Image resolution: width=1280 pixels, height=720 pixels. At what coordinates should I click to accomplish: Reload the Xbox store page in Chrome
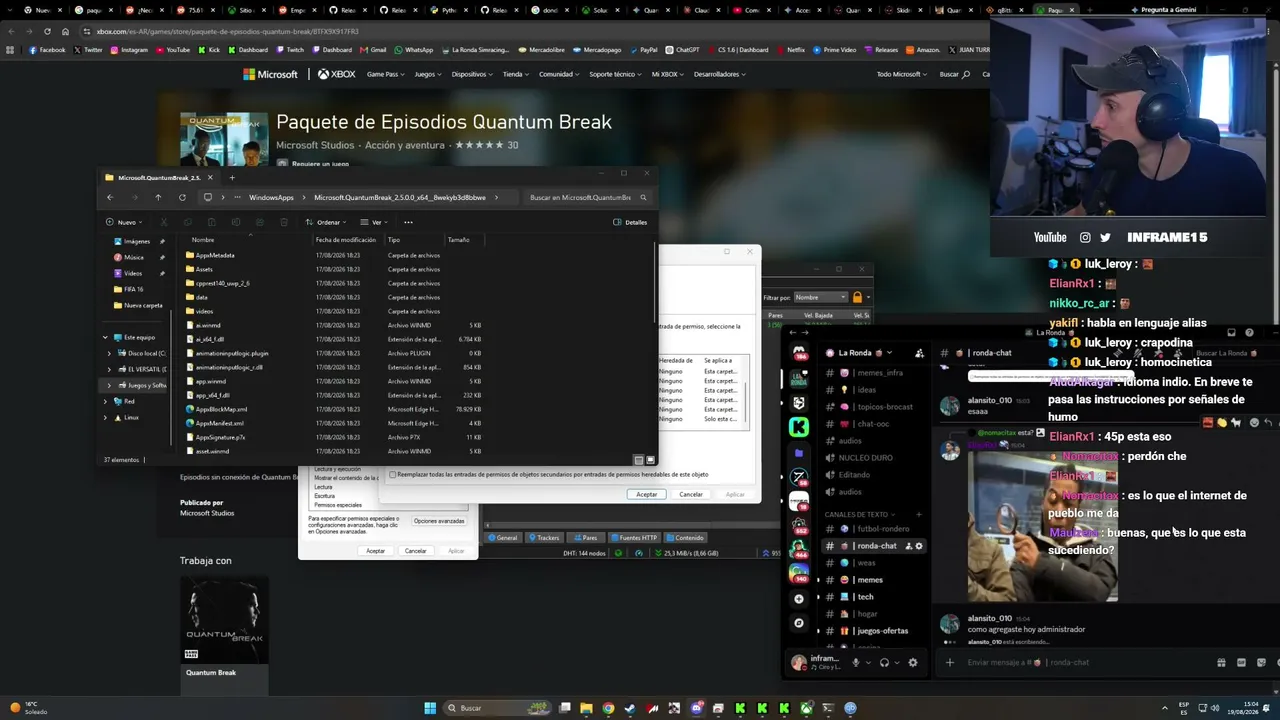click(x=46, y=31)
